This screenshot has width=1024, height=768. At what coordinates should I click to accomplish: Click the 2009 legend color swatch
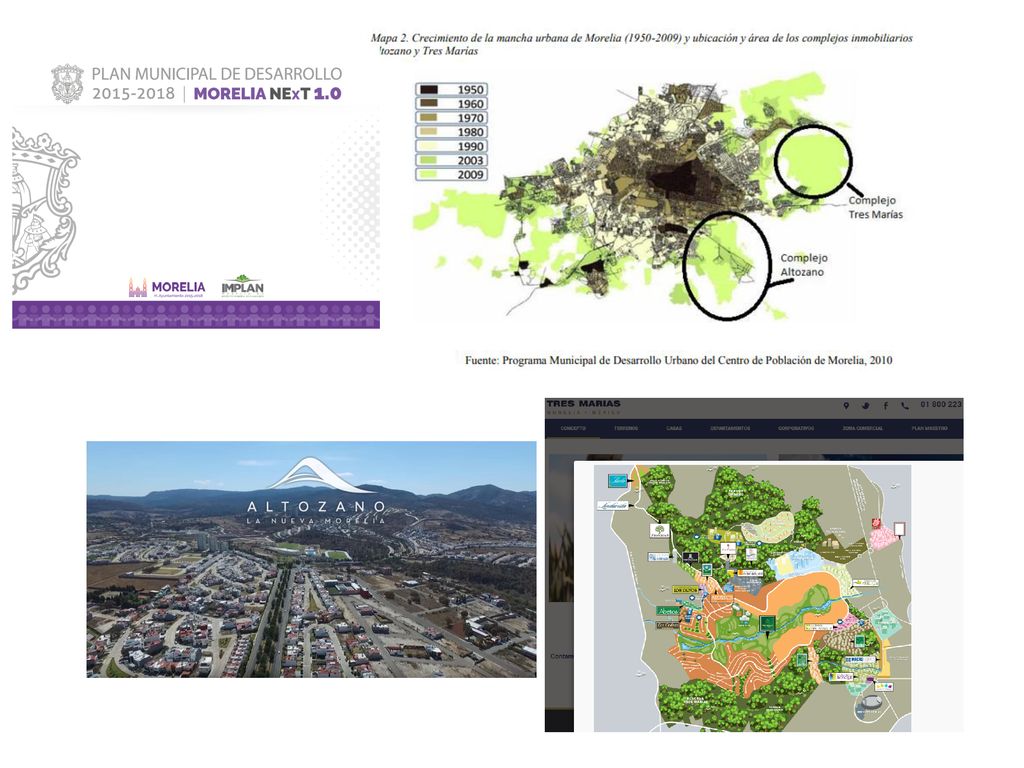(x=429, y=174)
